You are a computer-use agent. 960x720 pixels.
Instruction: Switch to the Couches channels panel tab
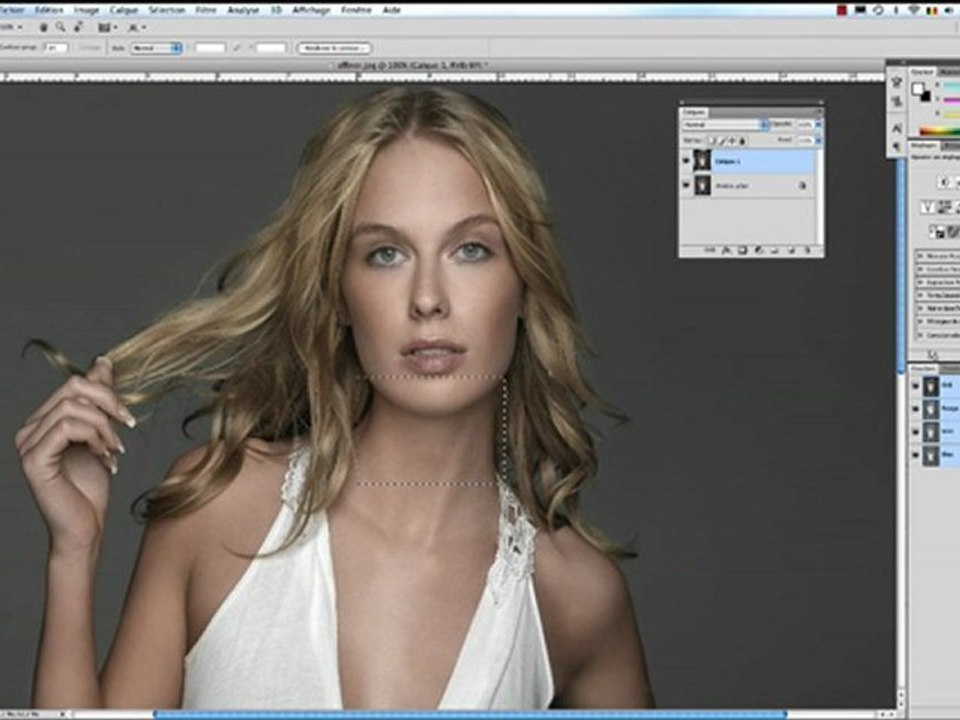[923, 369]
